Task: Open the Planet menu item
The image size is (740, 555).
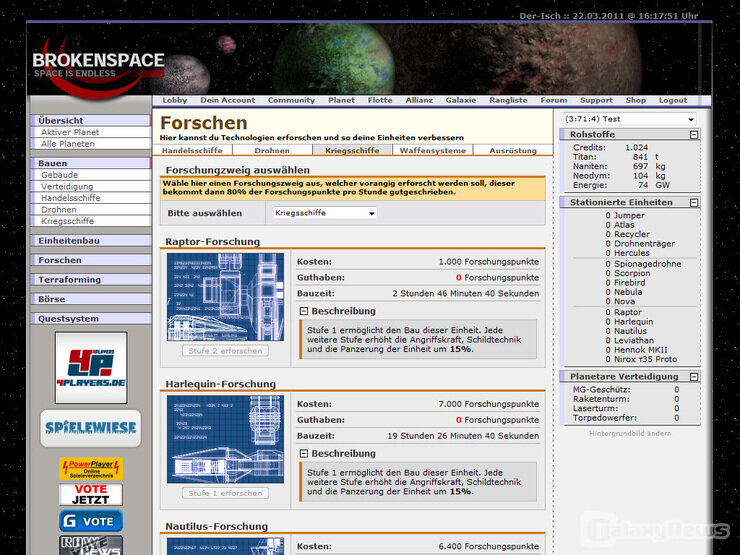Action: click(x=341, y=100)
